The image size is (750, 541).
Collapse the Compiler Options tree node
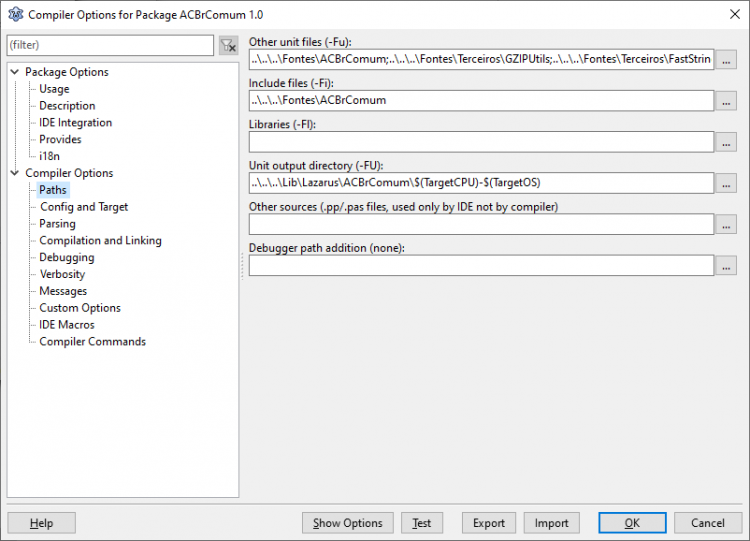[15, 173]
